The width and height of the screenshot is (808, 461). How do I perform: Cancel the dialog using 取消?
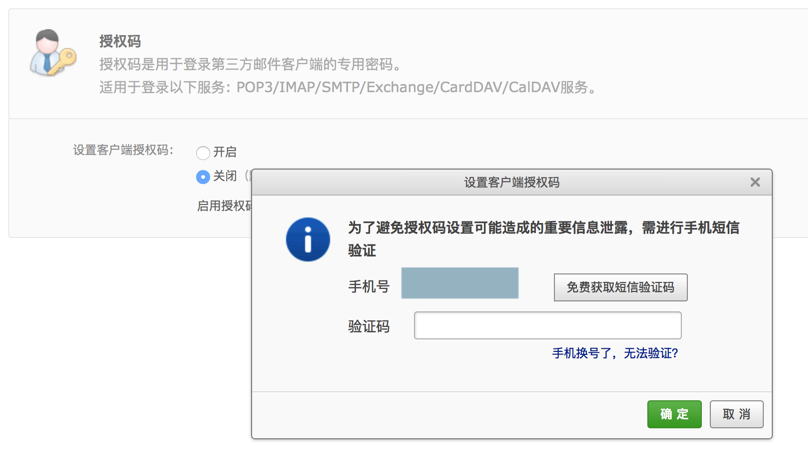[736, 414]
